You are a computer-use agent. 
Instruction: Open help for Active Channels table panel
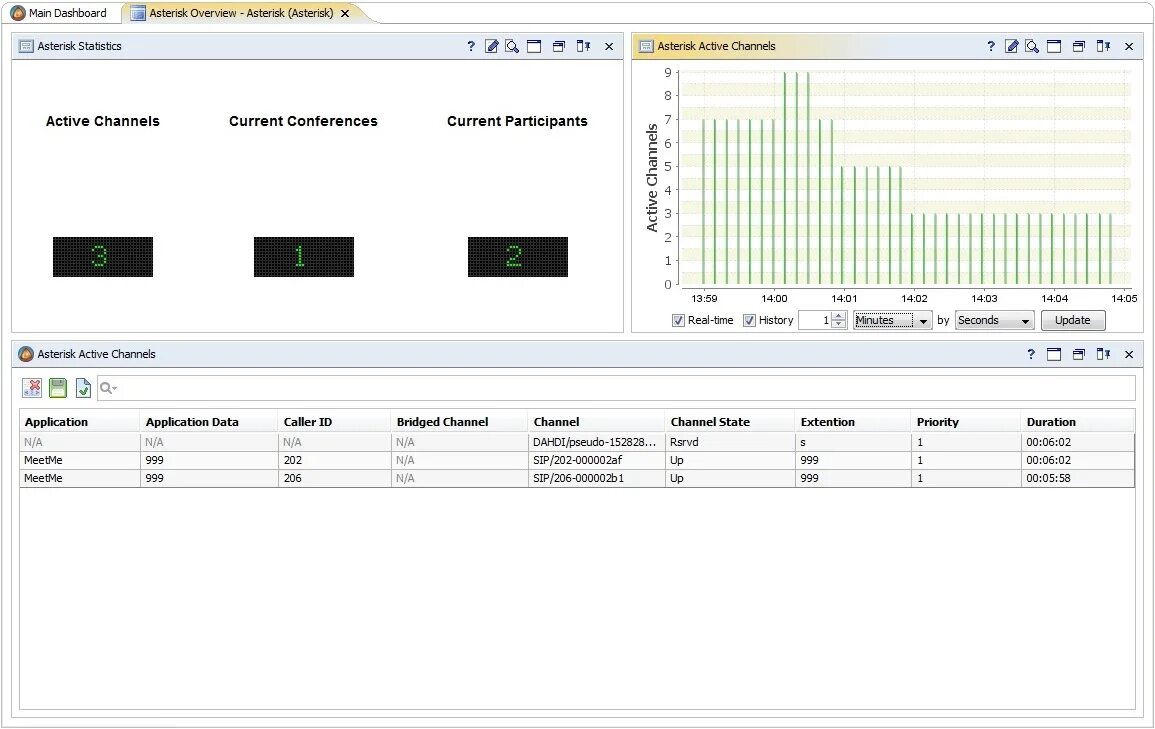pyautogui.click(x=1031, y=353)
